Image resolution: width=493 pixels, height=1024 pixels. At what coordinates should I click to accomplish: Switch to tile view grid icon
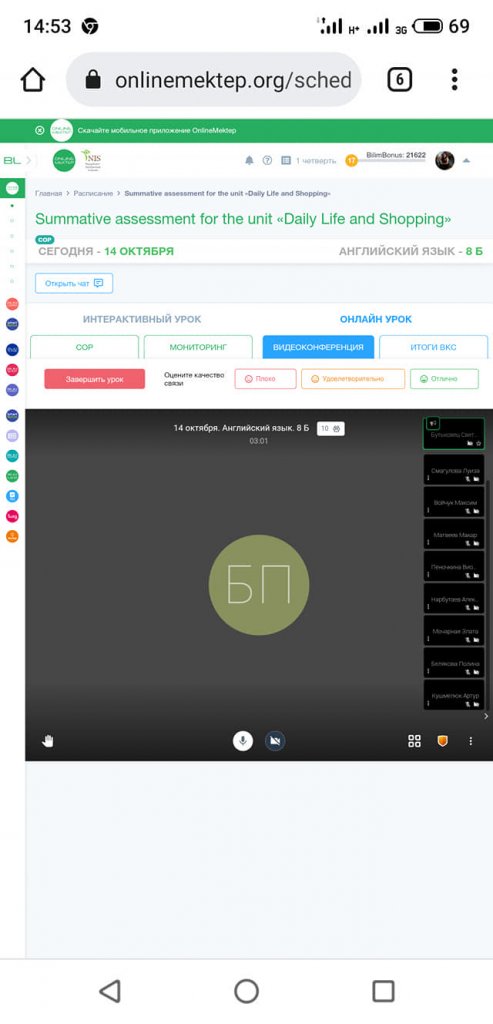(x=414, y=741)
